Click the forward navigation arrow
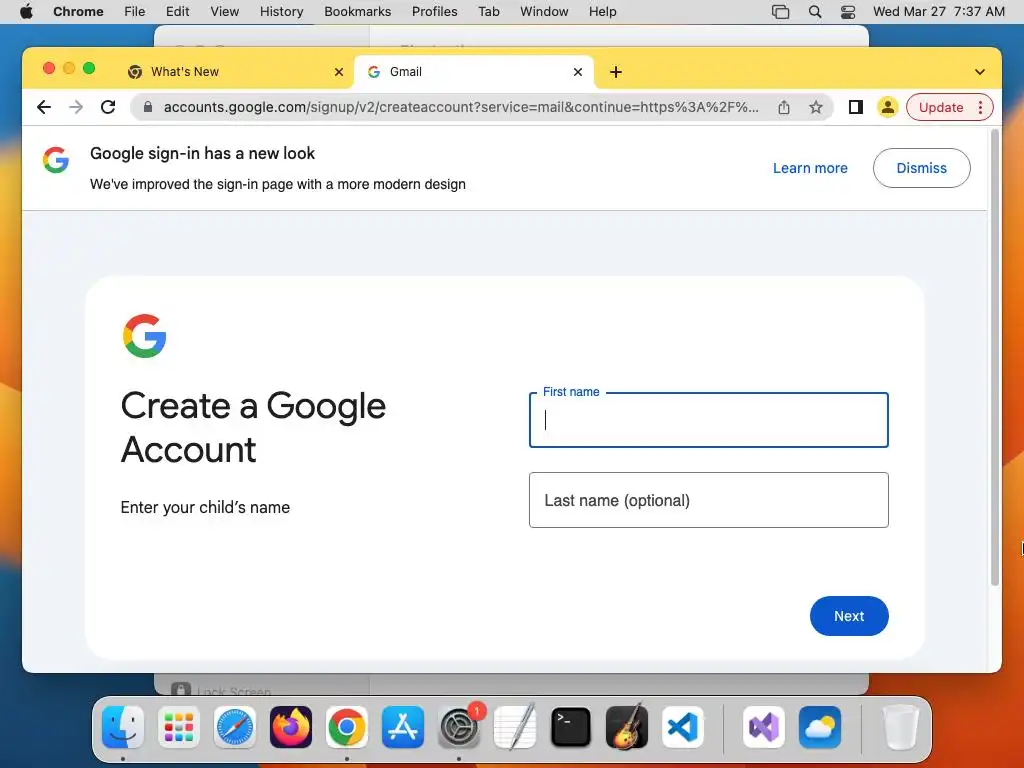The height and width of the screenshot is (768, 1024). pyautogui.click(x=76, y=107)
